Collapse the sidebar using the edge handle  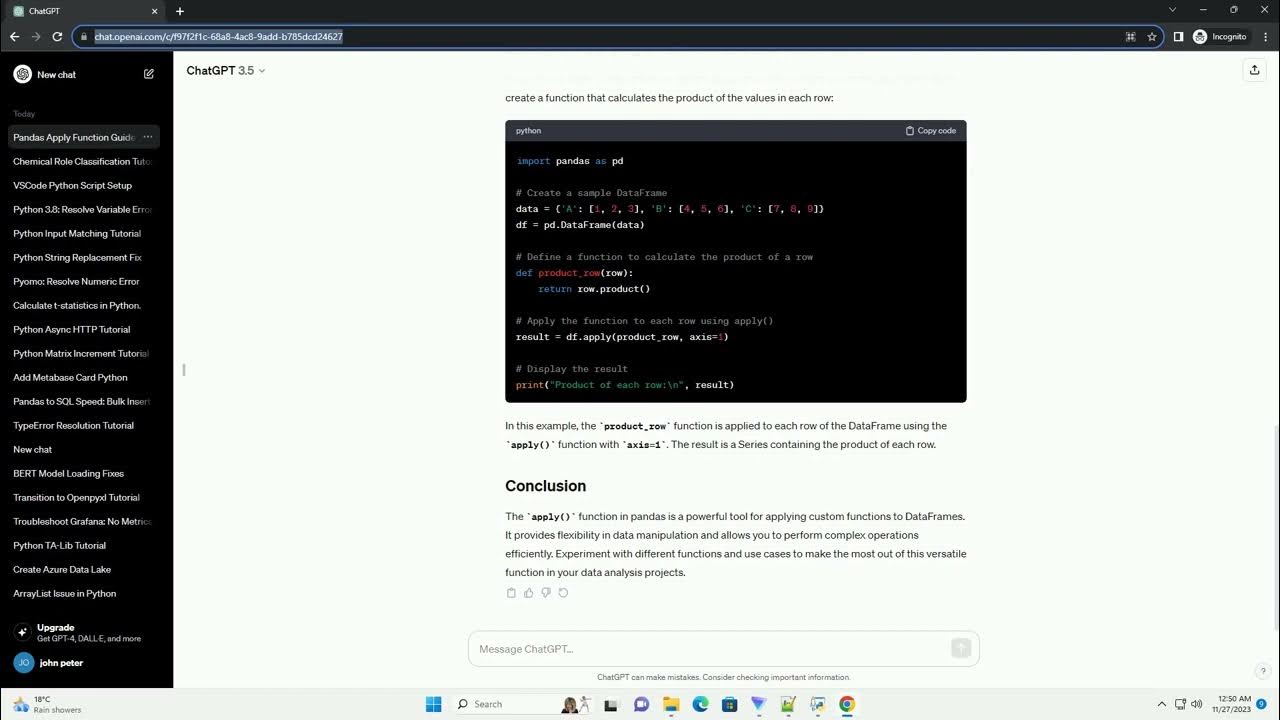coord(184,370)
